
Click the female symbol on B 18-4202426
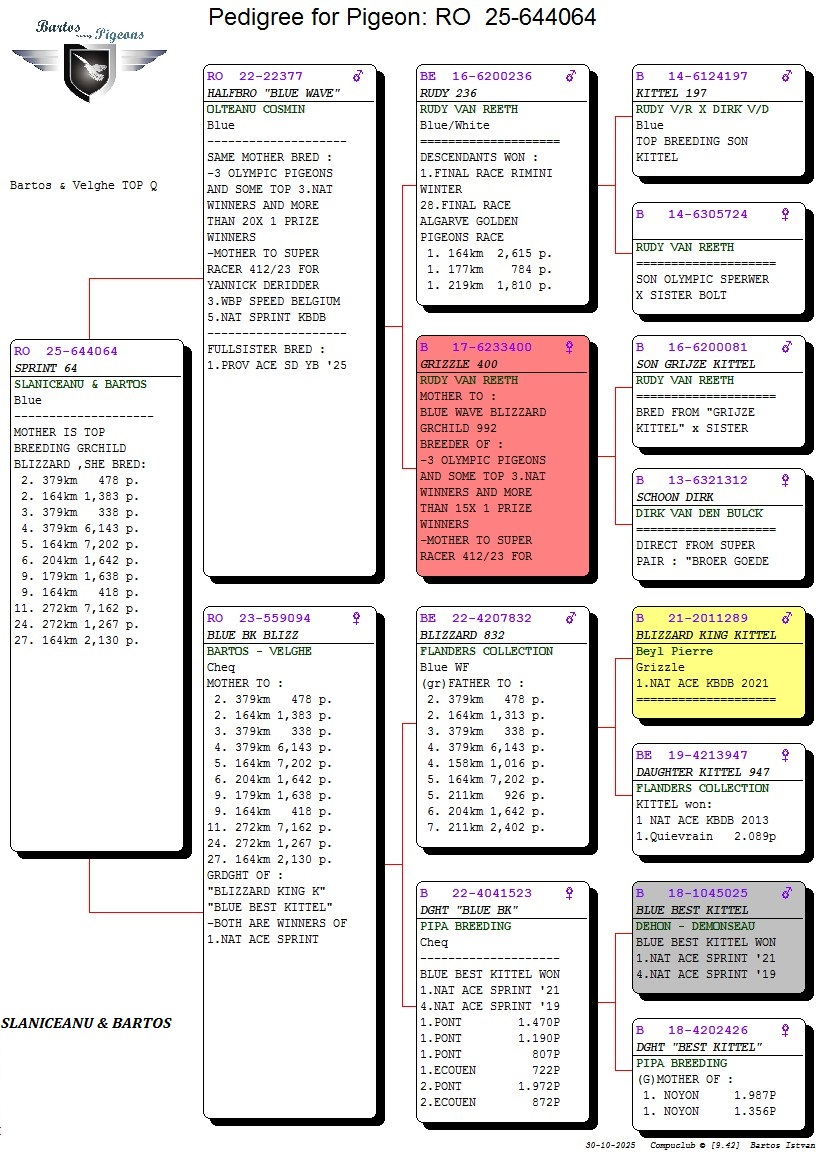point(786,1030)
